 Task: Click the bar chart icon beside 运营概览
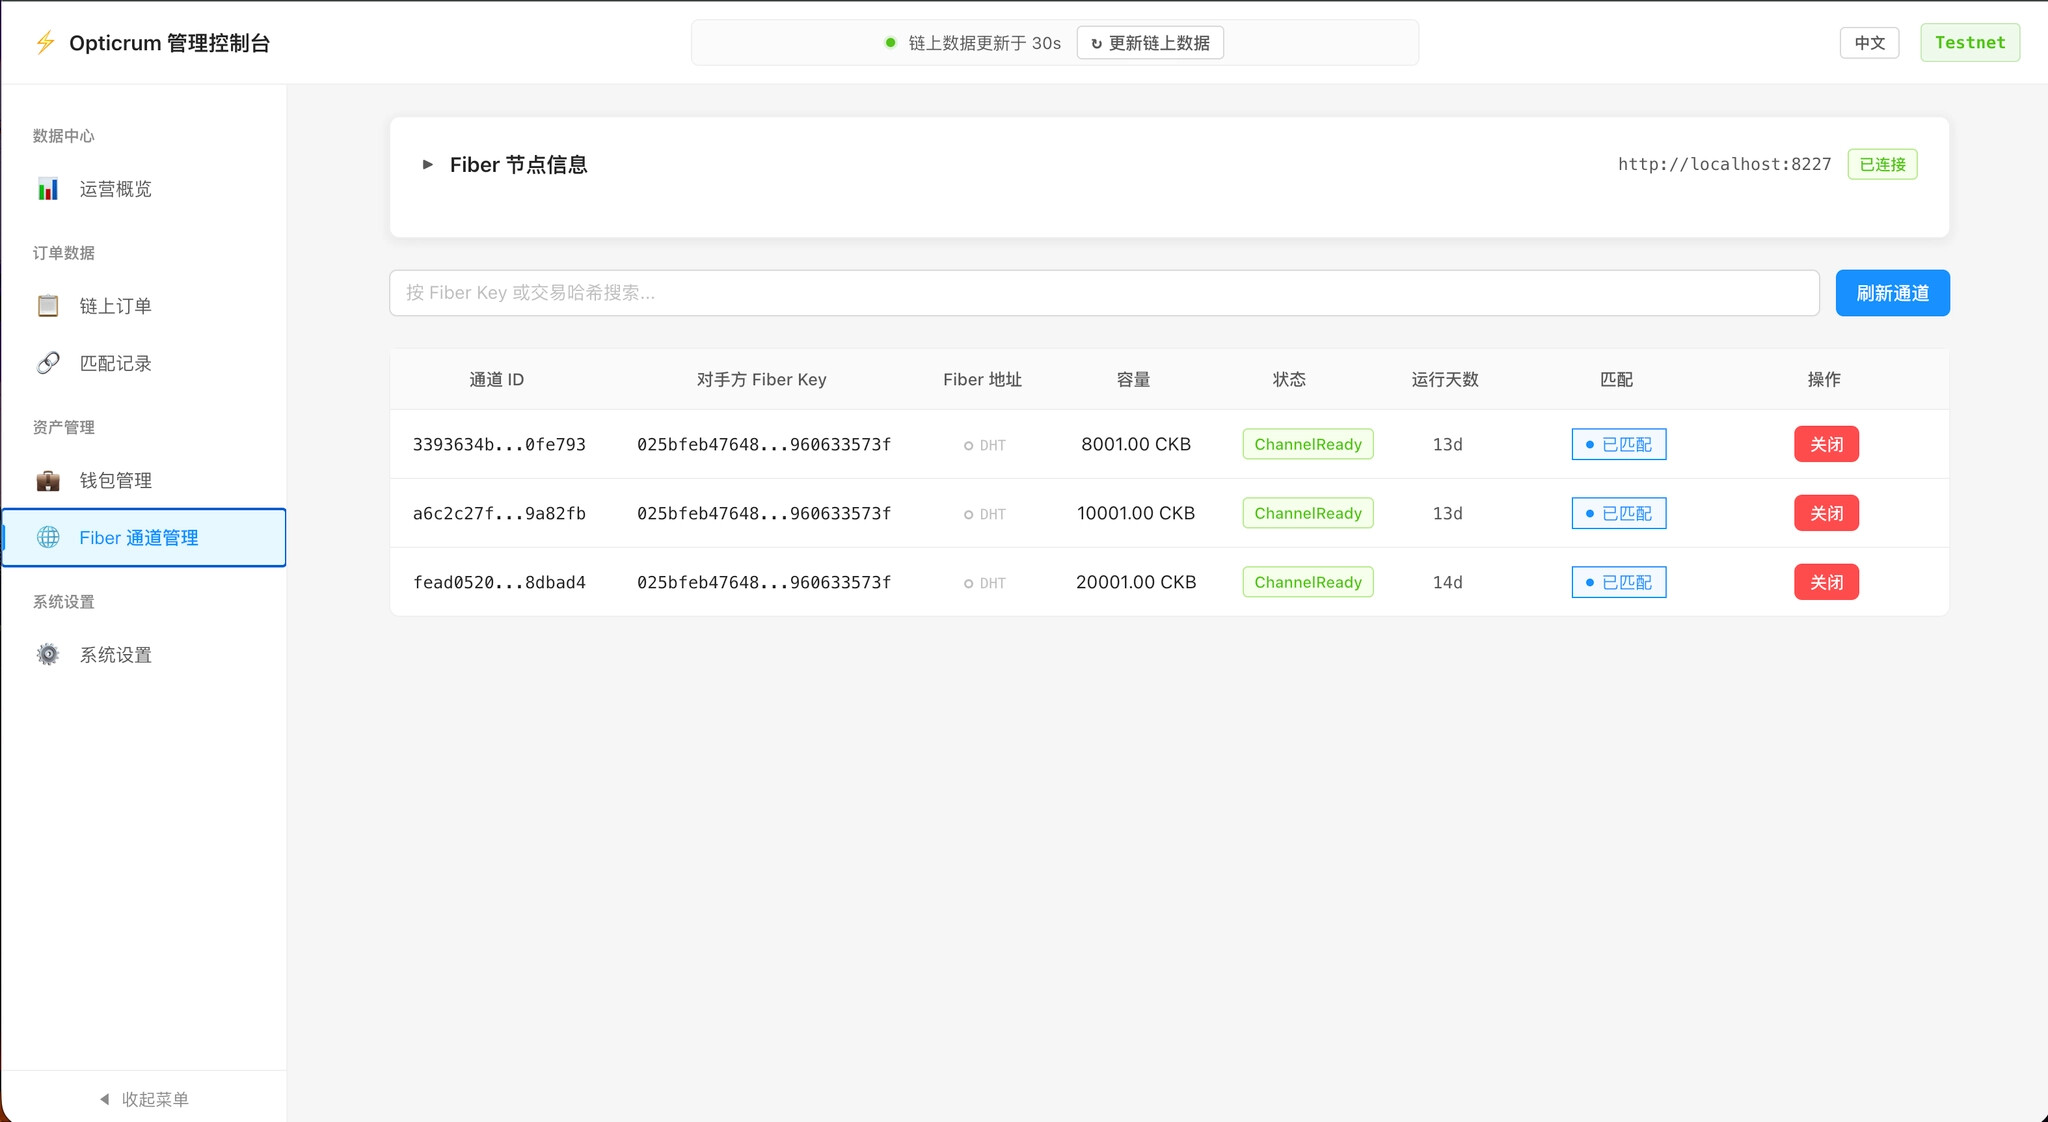tap(48, 189)
